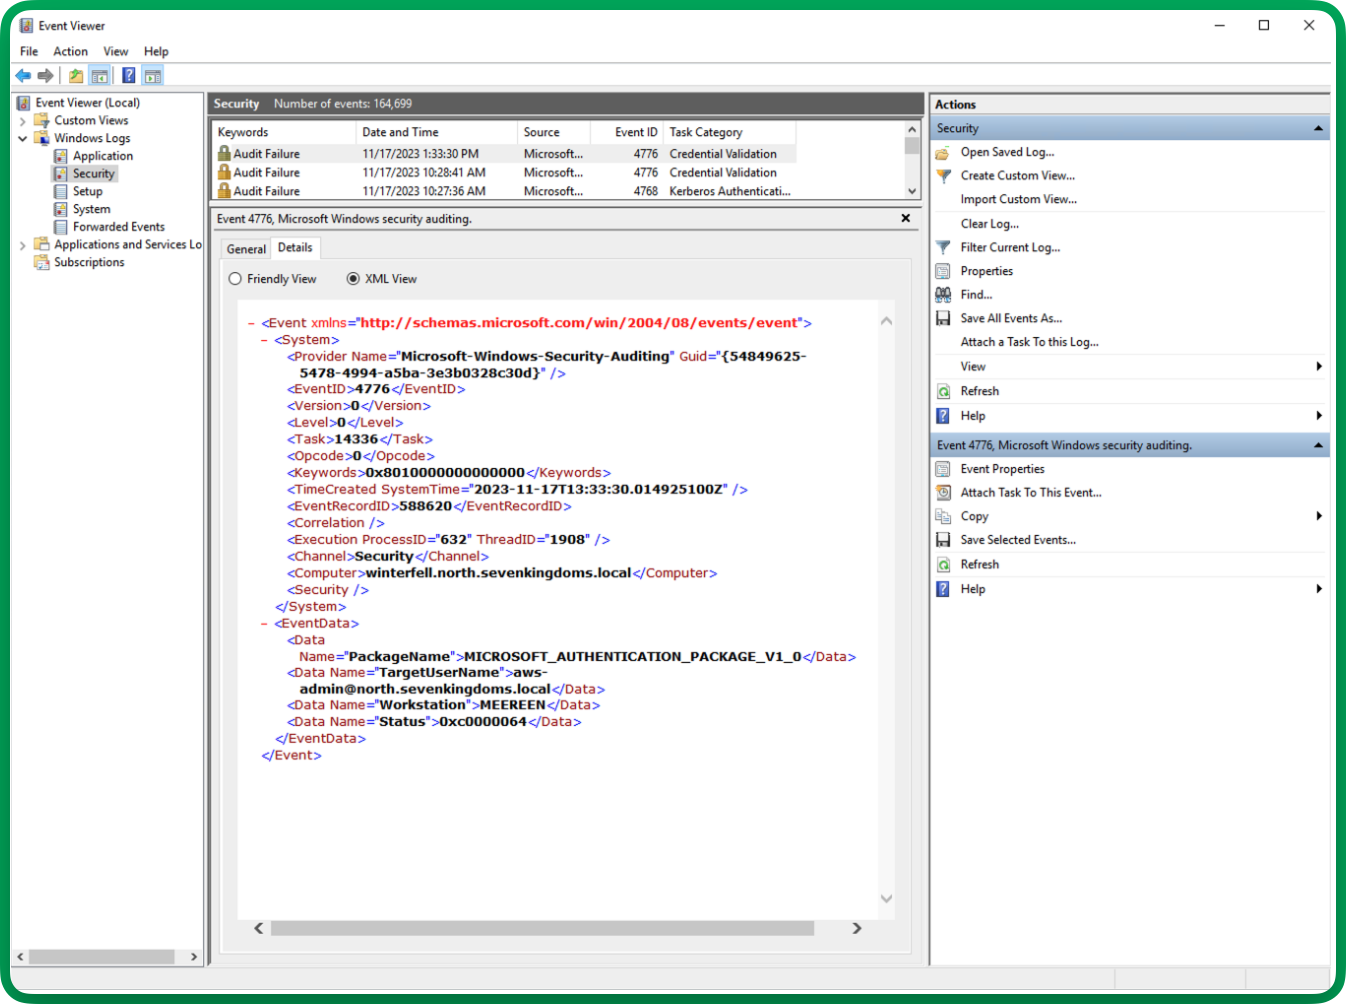
Task: Expand the Custom Views tree node
Action: (23, 121)
